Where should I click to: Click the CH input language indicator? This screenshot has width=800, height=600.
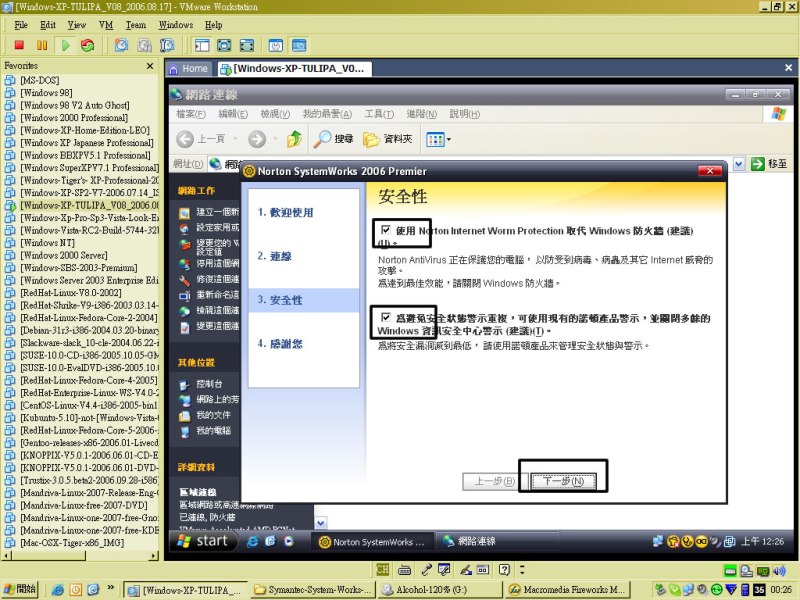point(382,569)
